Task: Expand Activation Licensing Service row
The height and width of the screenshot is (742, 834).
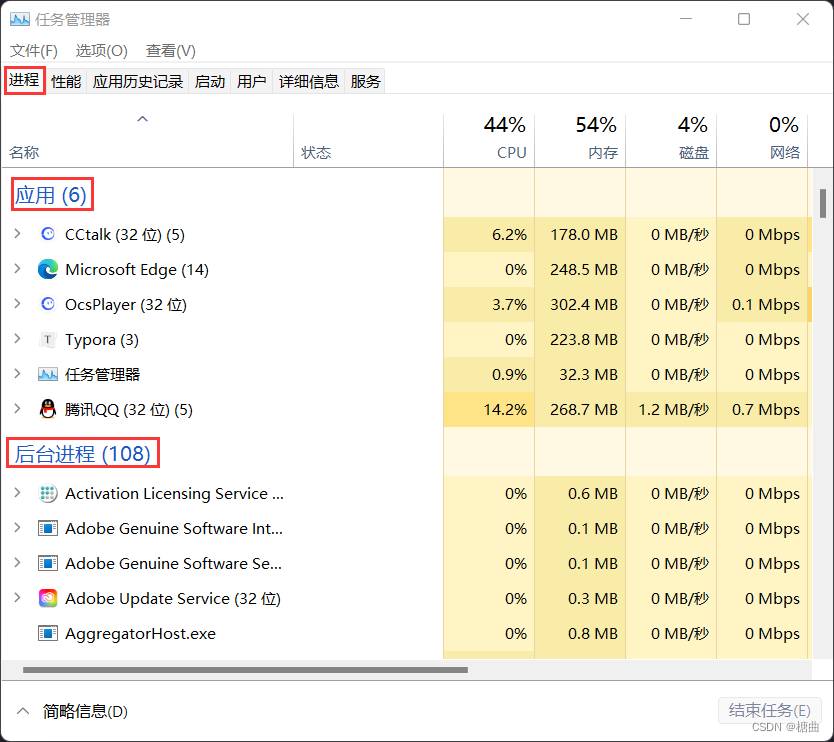Action: point(18,493)
